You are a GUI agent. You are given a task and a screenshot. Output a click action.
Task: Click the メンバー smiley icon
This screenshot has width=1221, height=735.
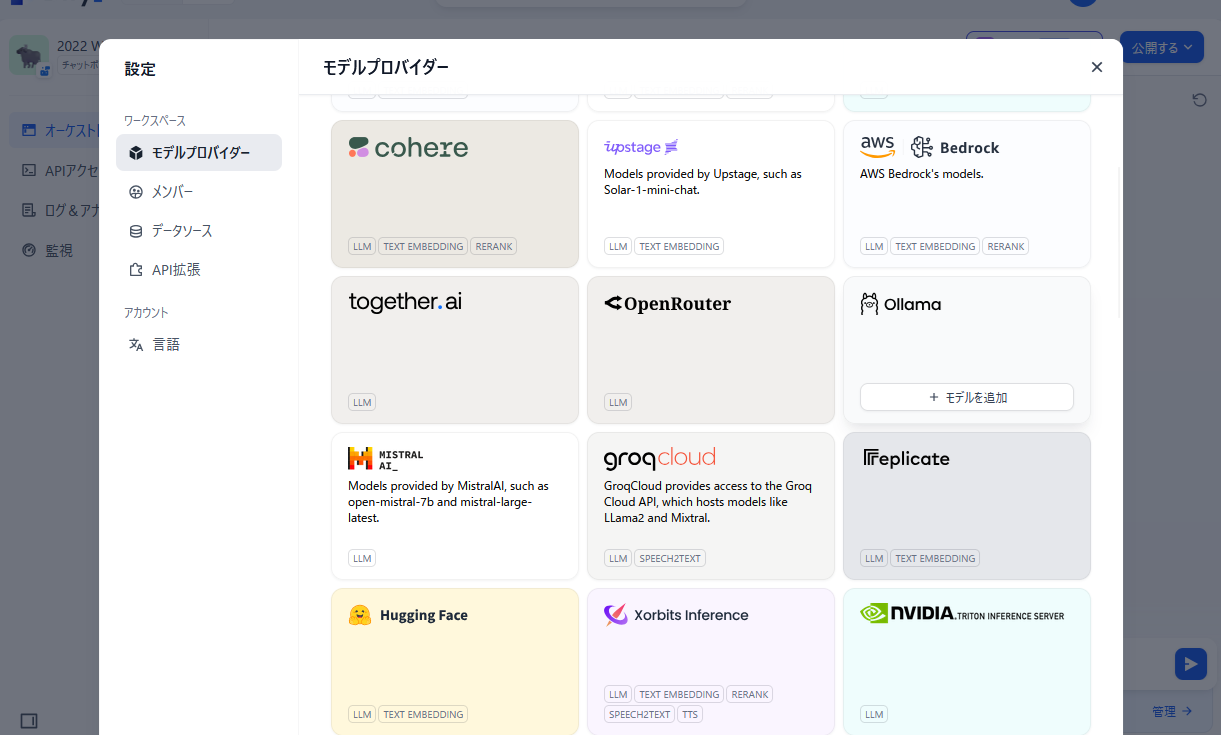pos(136,192)
